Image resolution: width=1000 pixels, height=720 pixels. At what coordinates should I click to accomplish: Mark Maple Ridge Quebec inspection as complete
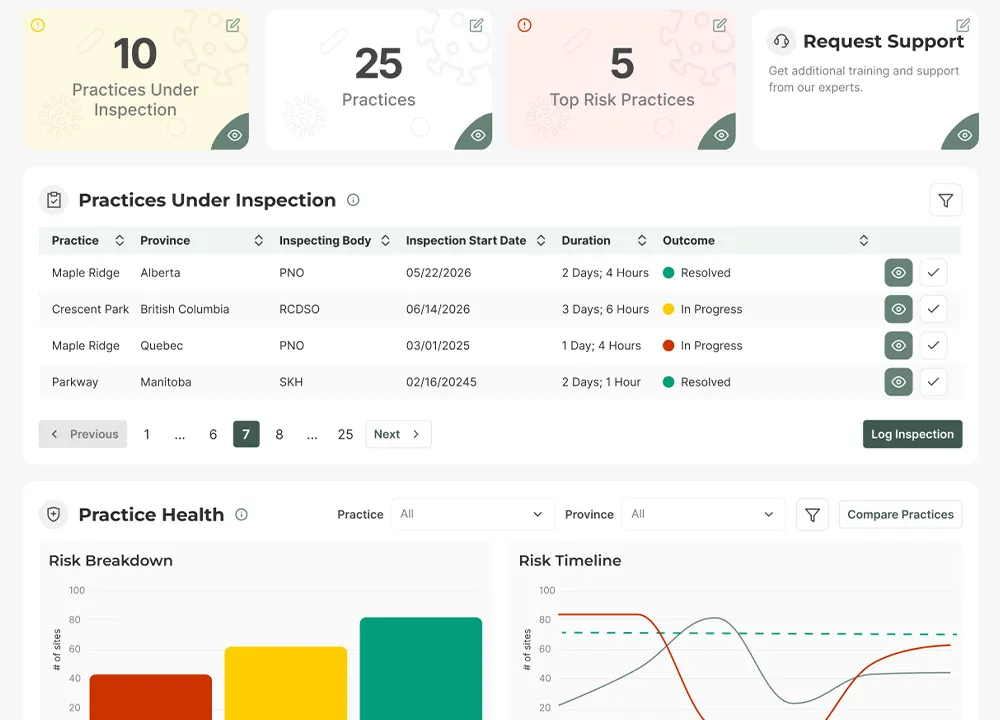coord(933,346)
